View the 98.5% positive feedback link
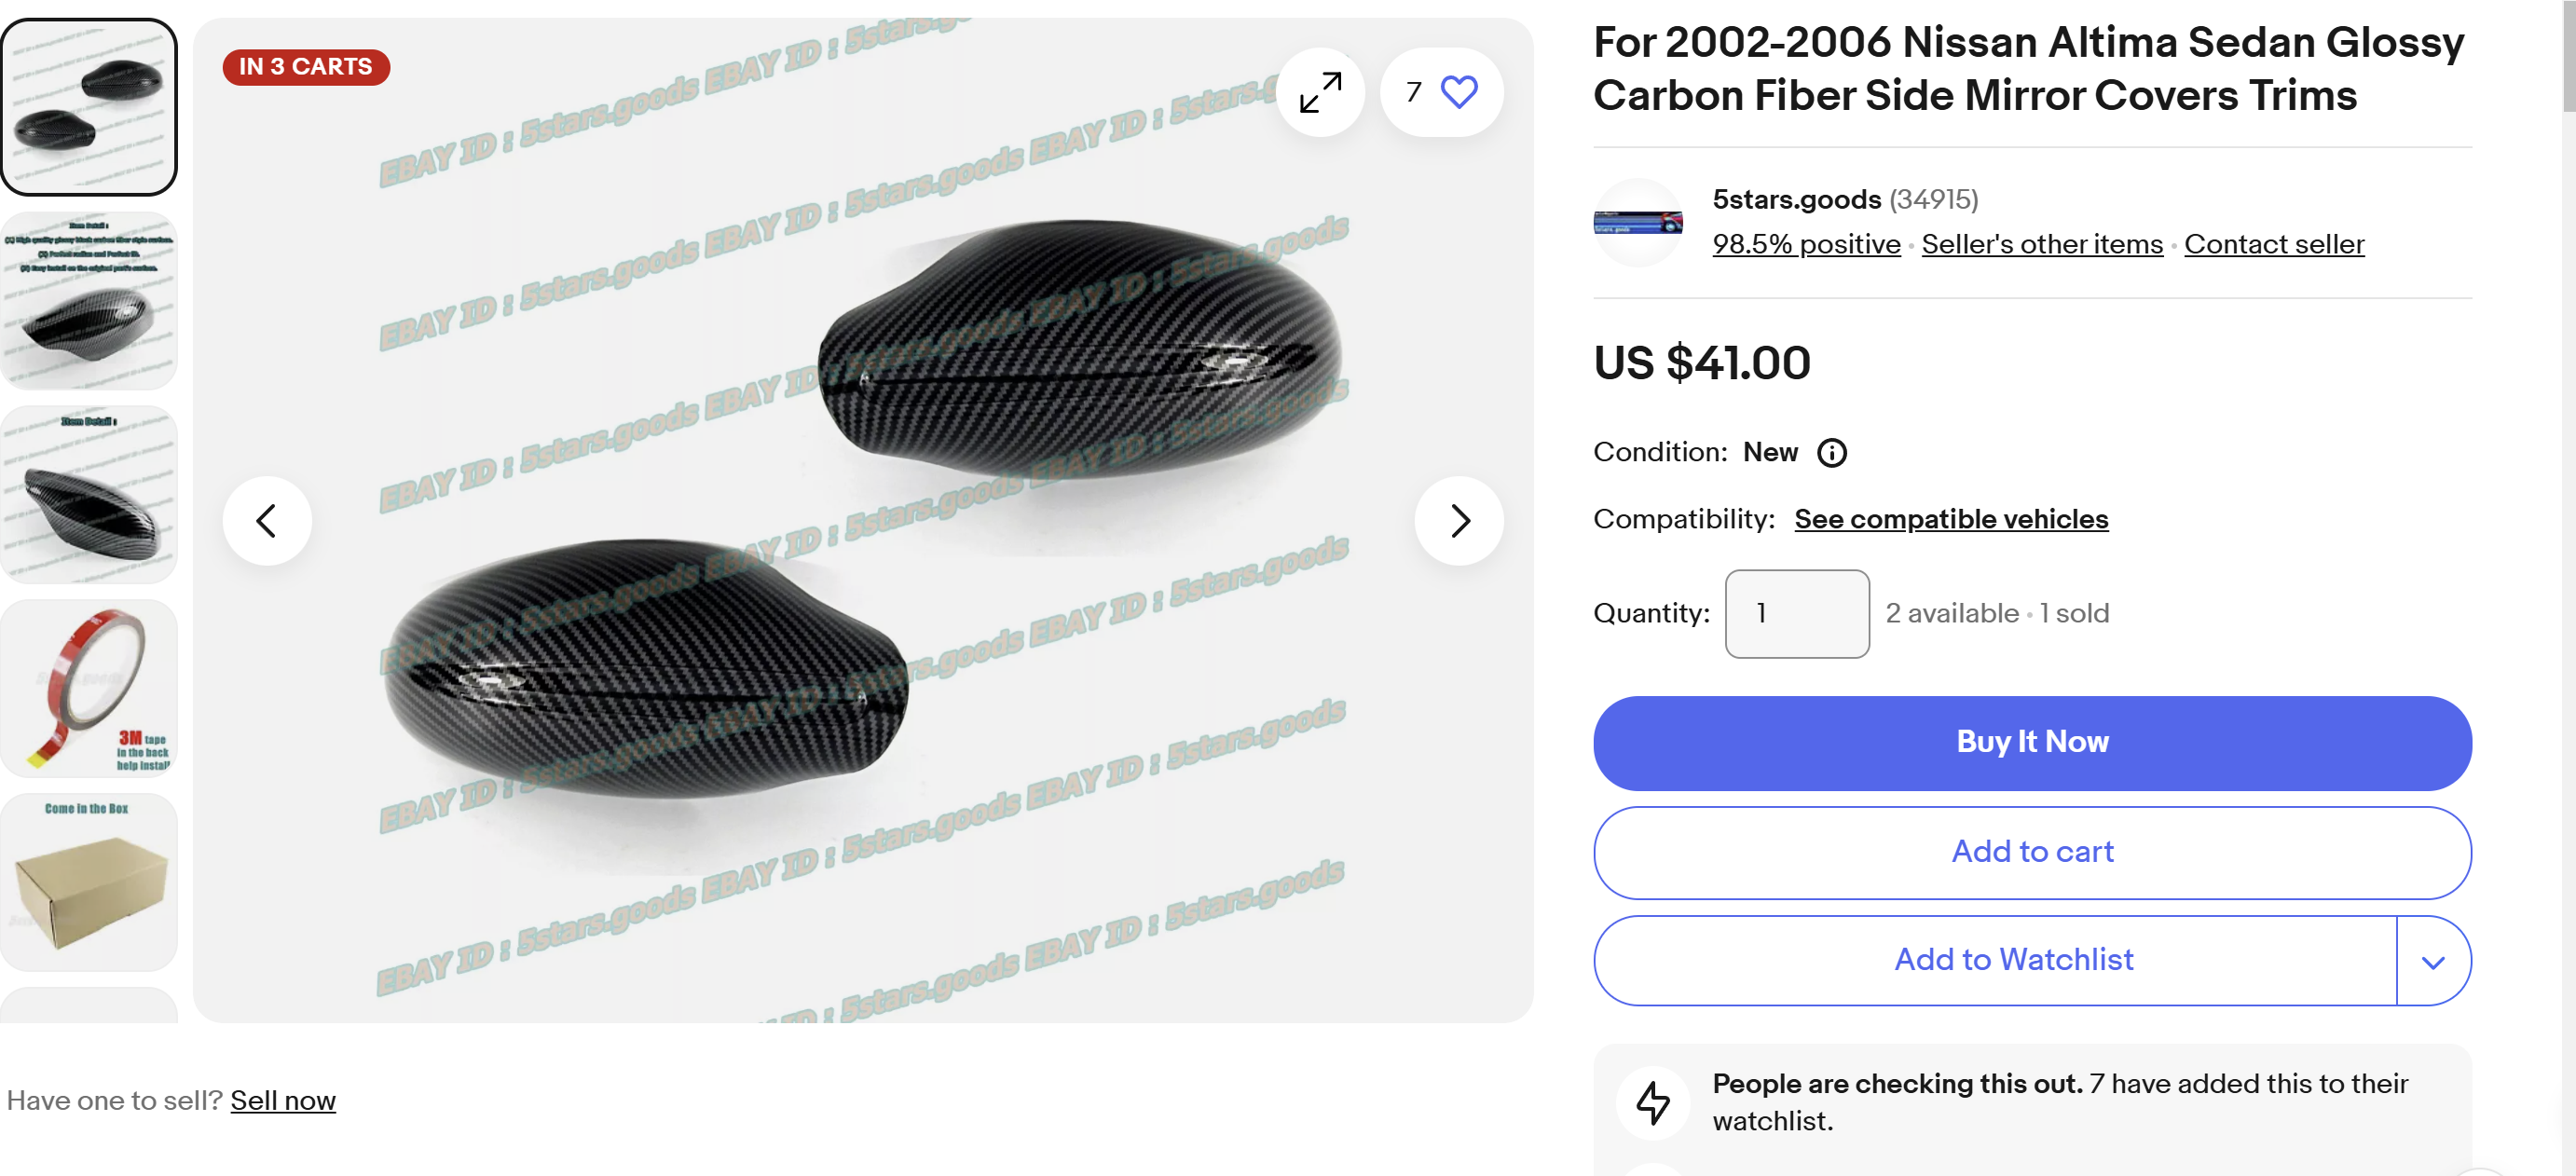2576x1176 pixels. coord(1806,244)
